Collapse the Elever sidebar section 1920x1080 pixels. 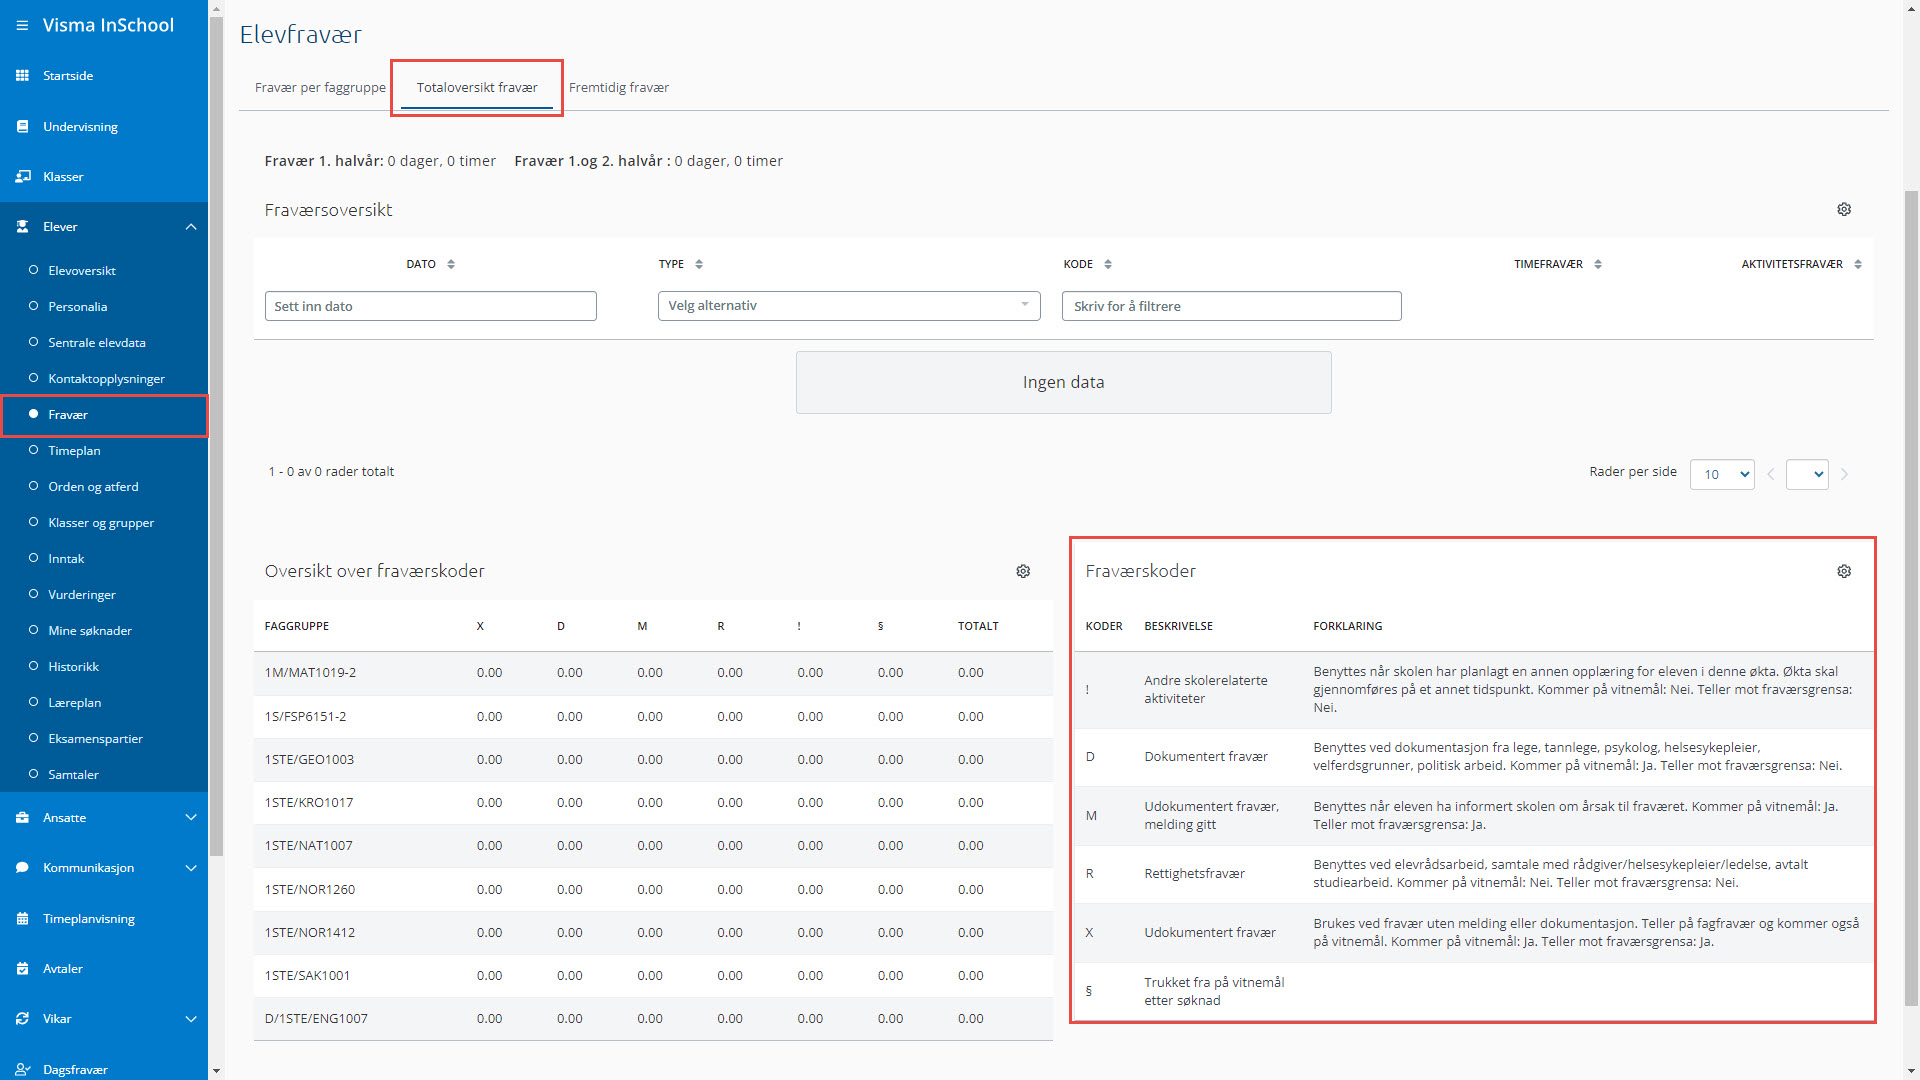191,227
